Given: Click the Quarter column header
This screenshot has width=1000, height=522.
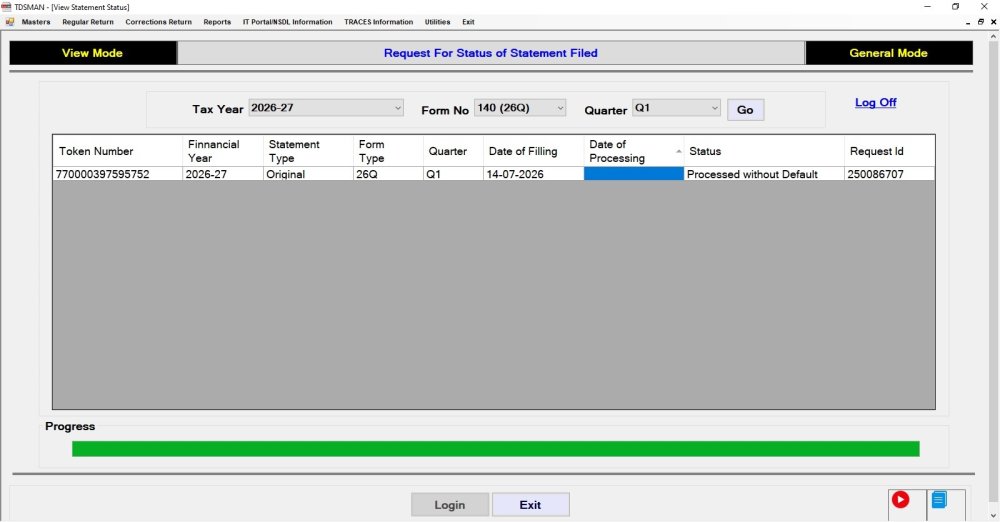Looking at the screenshot, I should tap(453, 151).
